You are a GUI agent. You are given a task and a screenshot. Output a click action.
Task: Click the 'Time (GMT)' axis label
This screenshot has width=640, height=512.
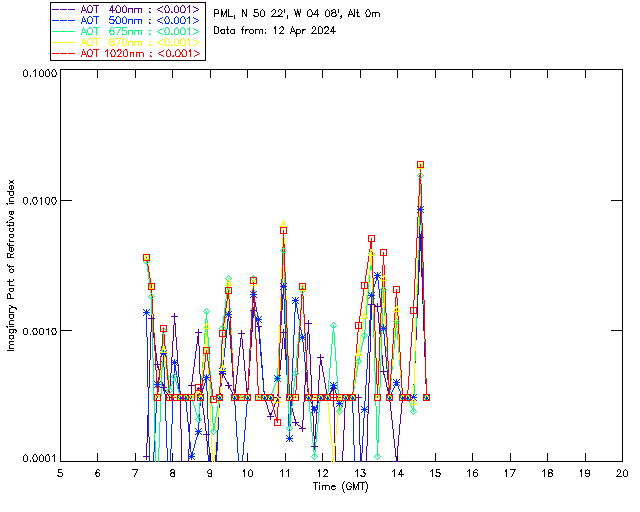pos(340,487)
